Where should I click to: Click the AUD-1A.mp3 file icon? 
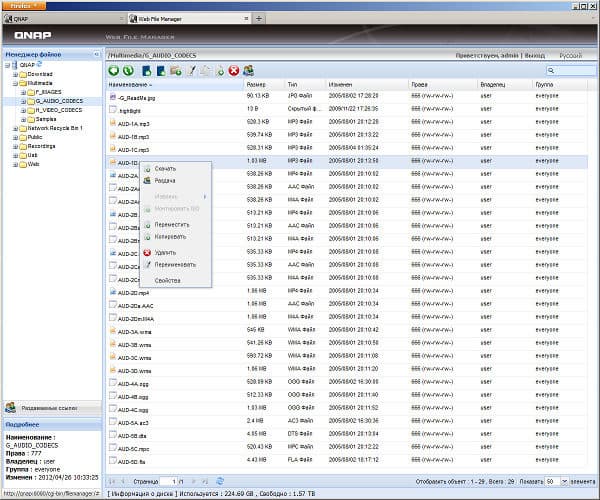pos(113,123)
